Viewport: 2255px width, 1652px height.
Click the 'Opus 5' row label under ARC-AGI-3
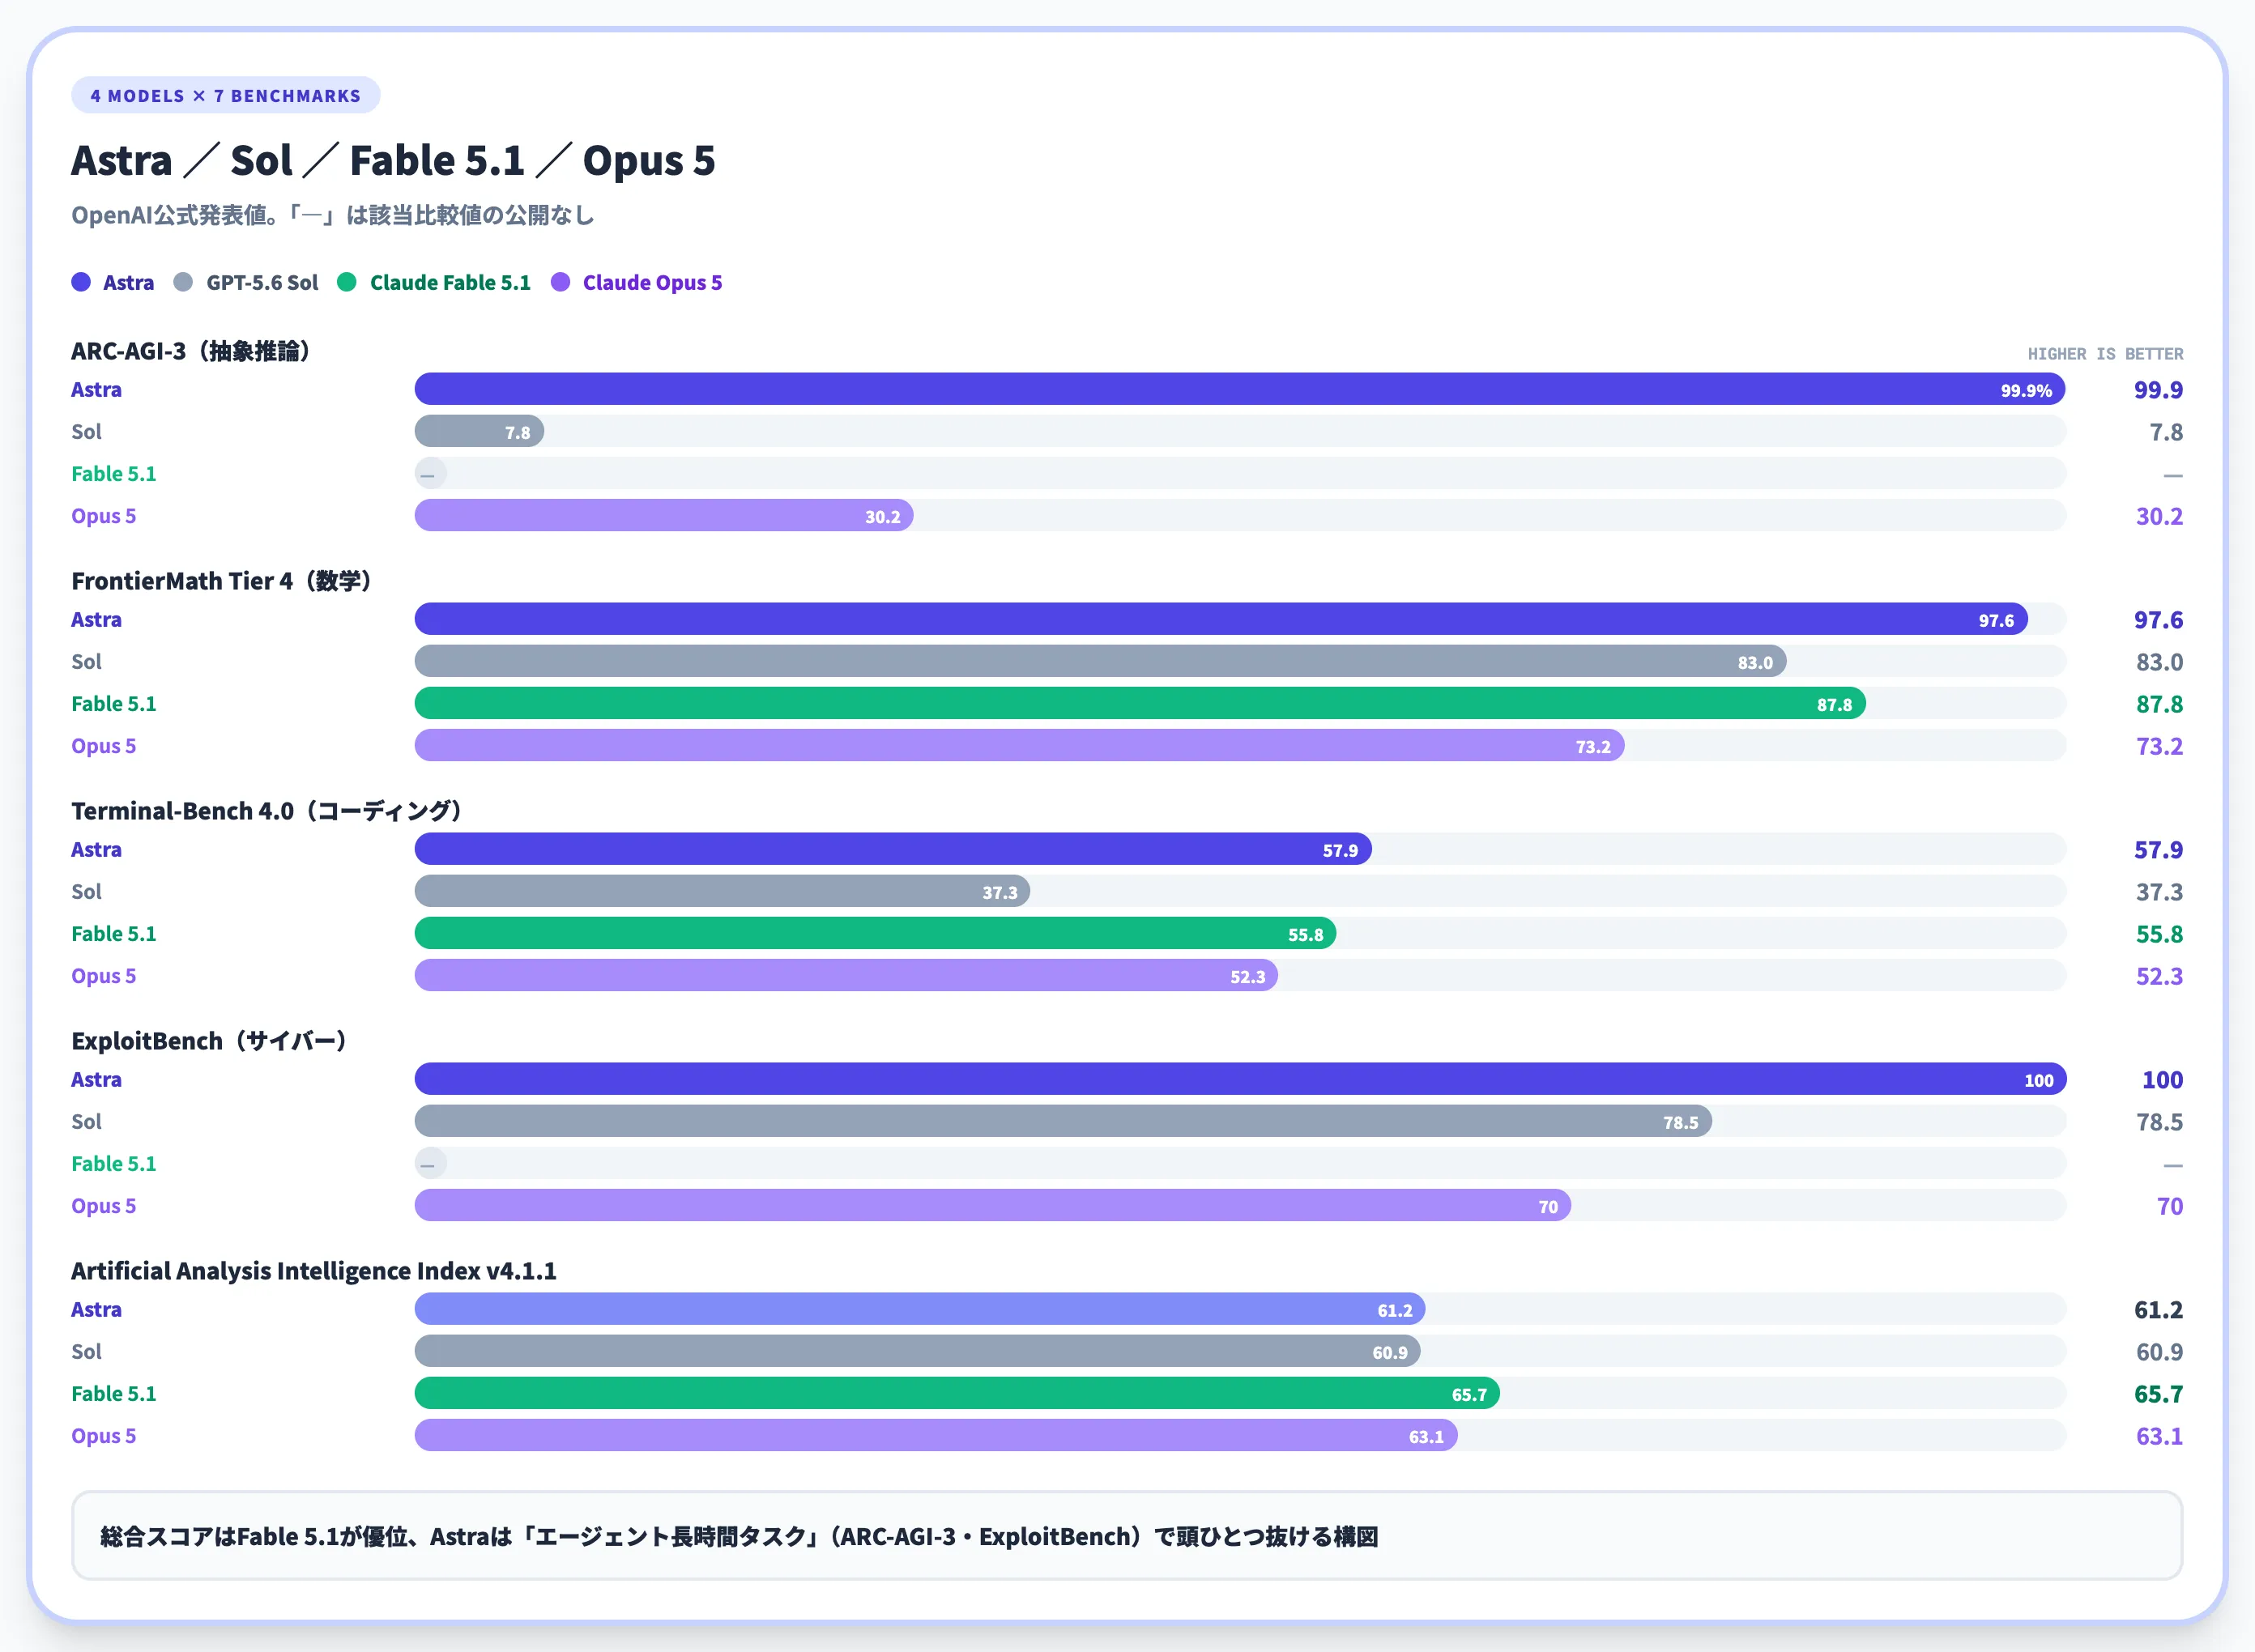(x=103, y=516)
